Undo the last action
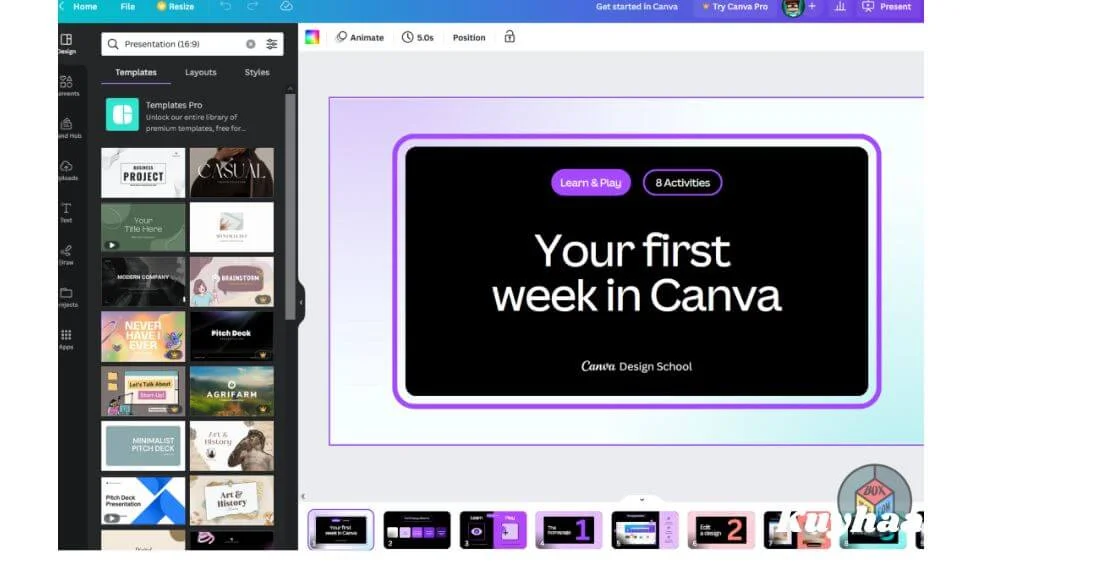Viewport: 1100px width, 580px height. tap(225, 6)
